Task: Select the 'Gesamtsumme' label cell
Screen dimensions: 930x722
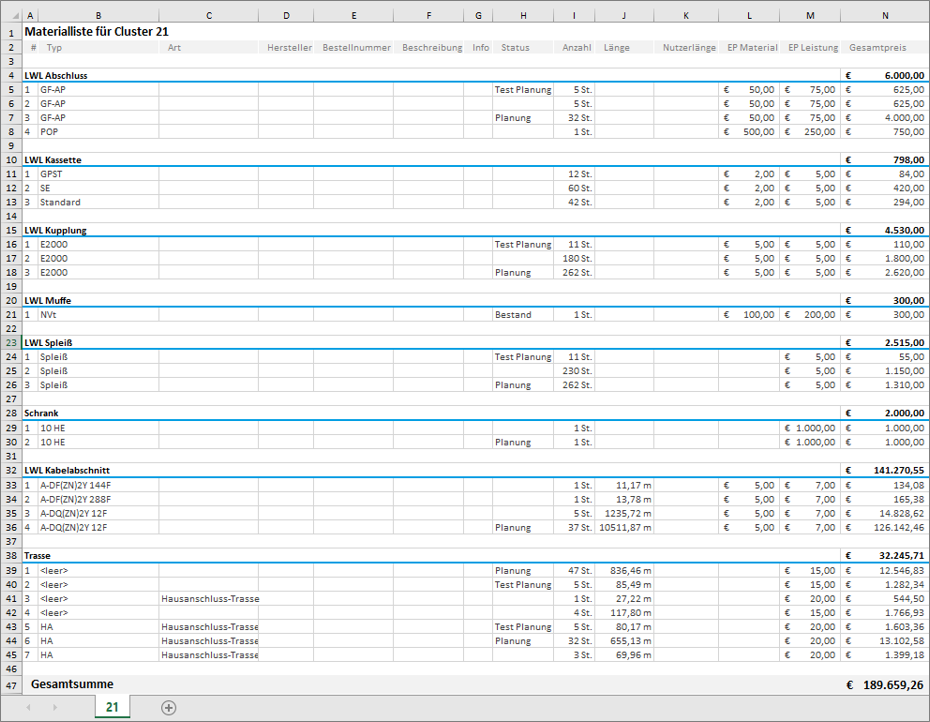Action: pos(72,684)
